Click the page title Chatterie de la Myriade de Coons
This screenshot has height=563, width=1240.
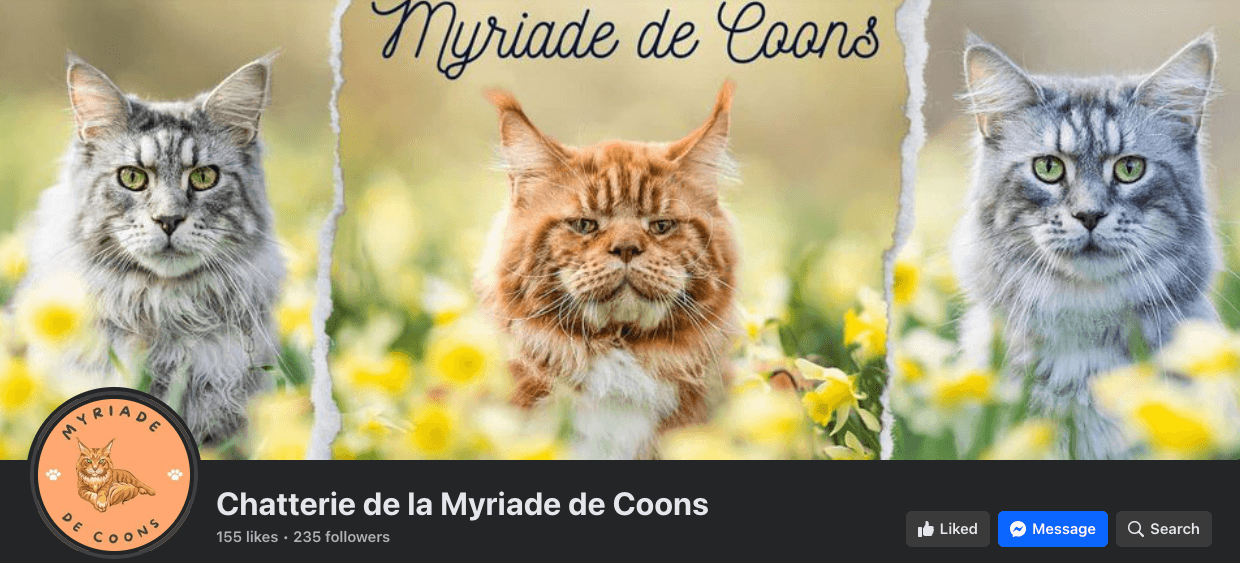(x=462, y=504)
